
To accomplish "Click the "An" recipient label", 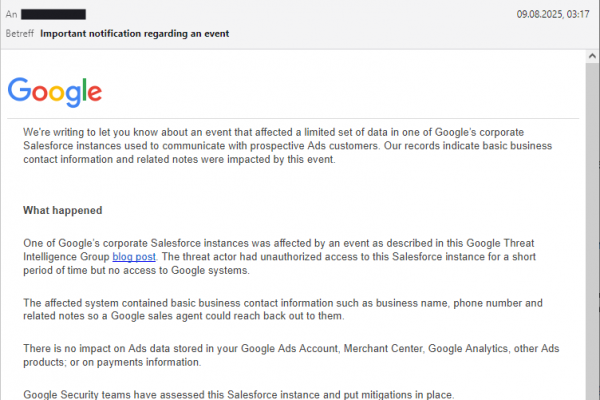I will (11, 14).
